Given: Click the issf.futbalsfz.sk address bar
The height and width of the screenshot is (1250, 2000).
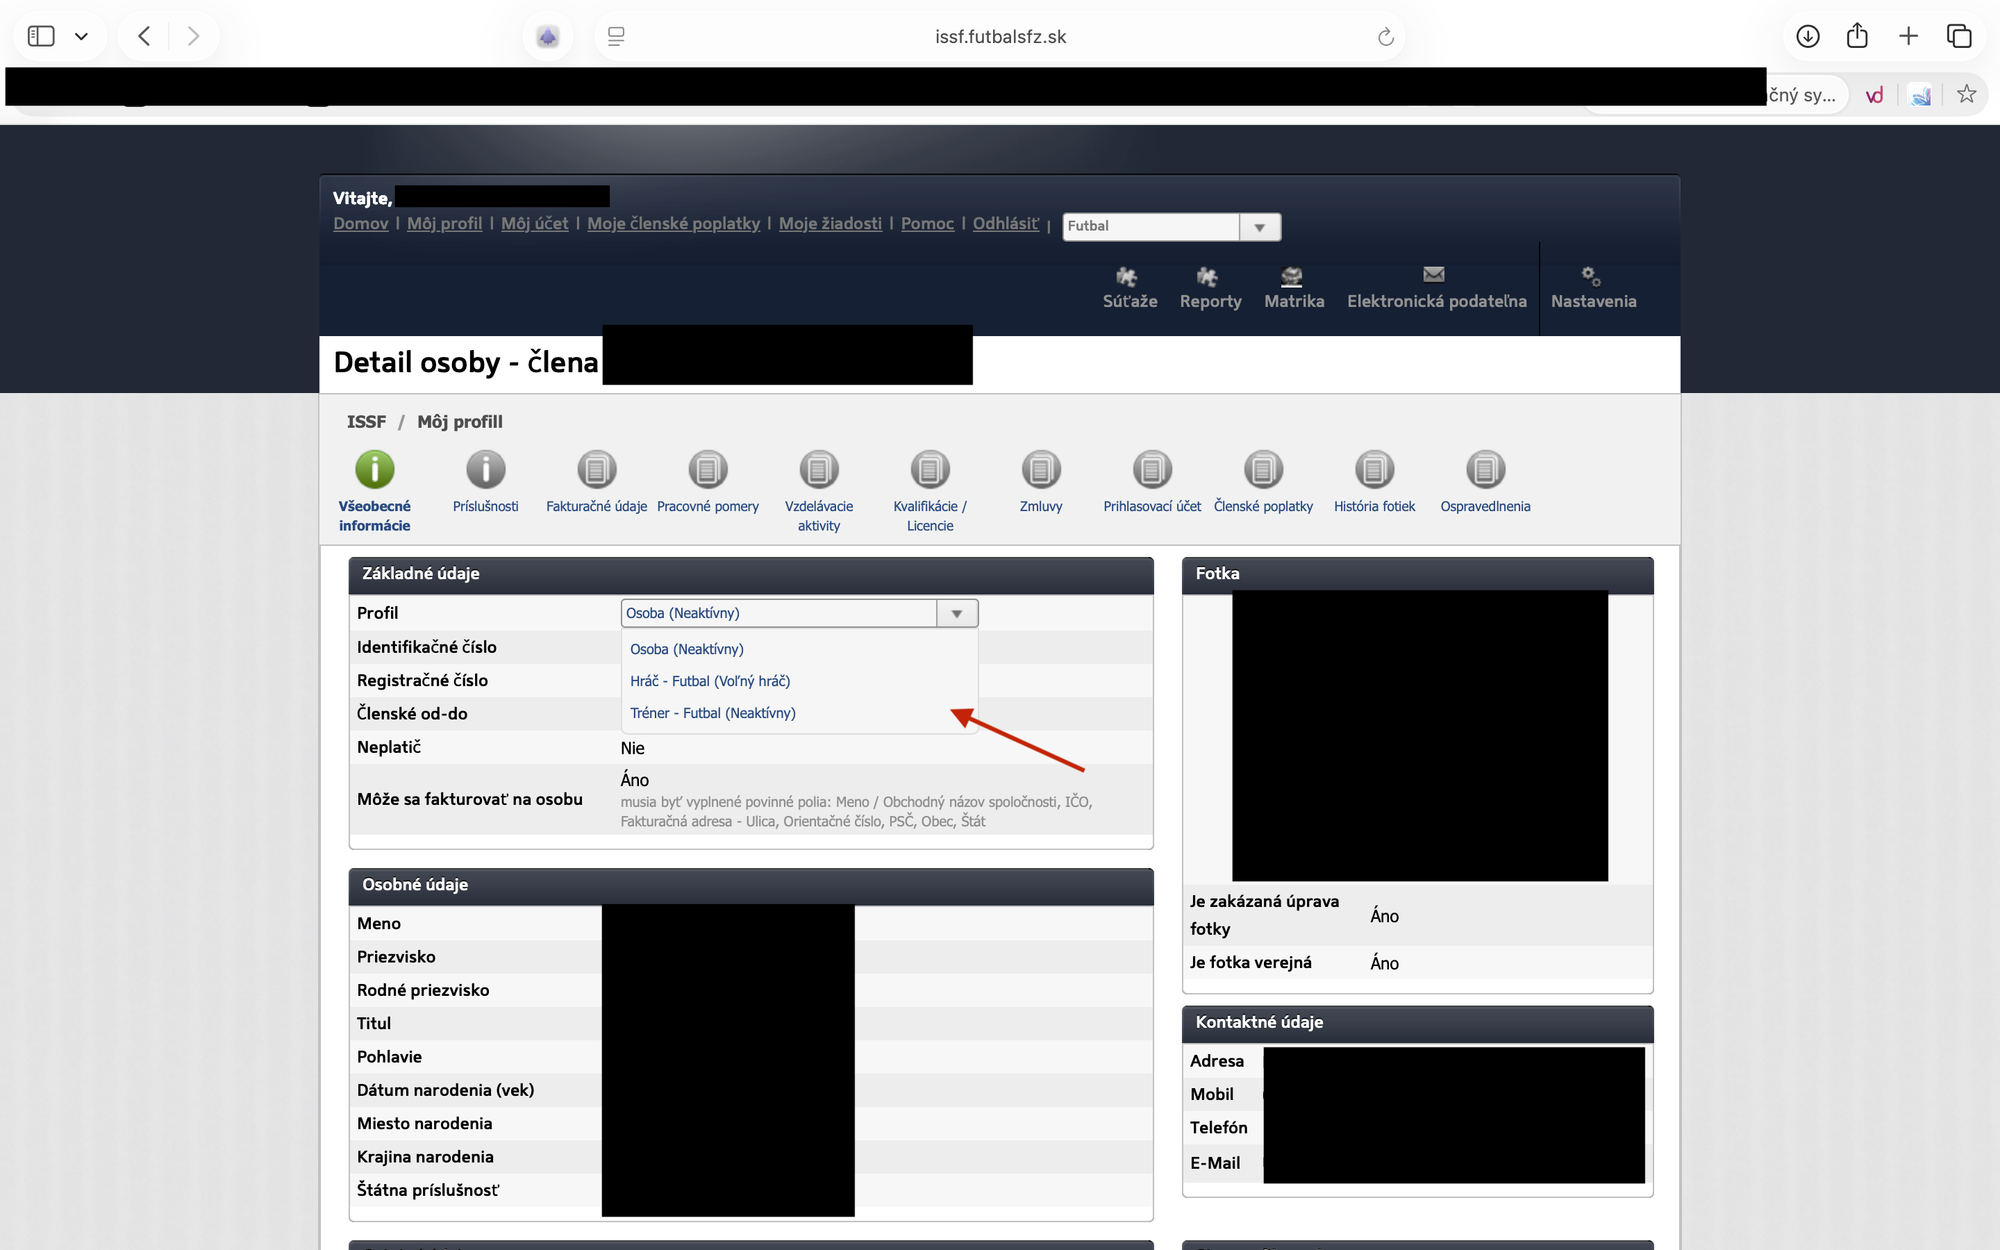Looking at the screenshot, I should click(x=1000, y=37).
